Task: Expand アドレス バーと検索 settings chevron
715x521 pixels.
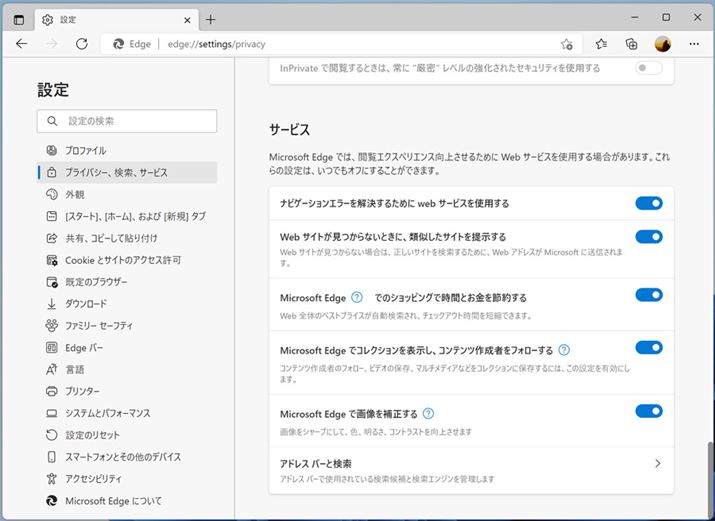Action: (x=657, y=464)
